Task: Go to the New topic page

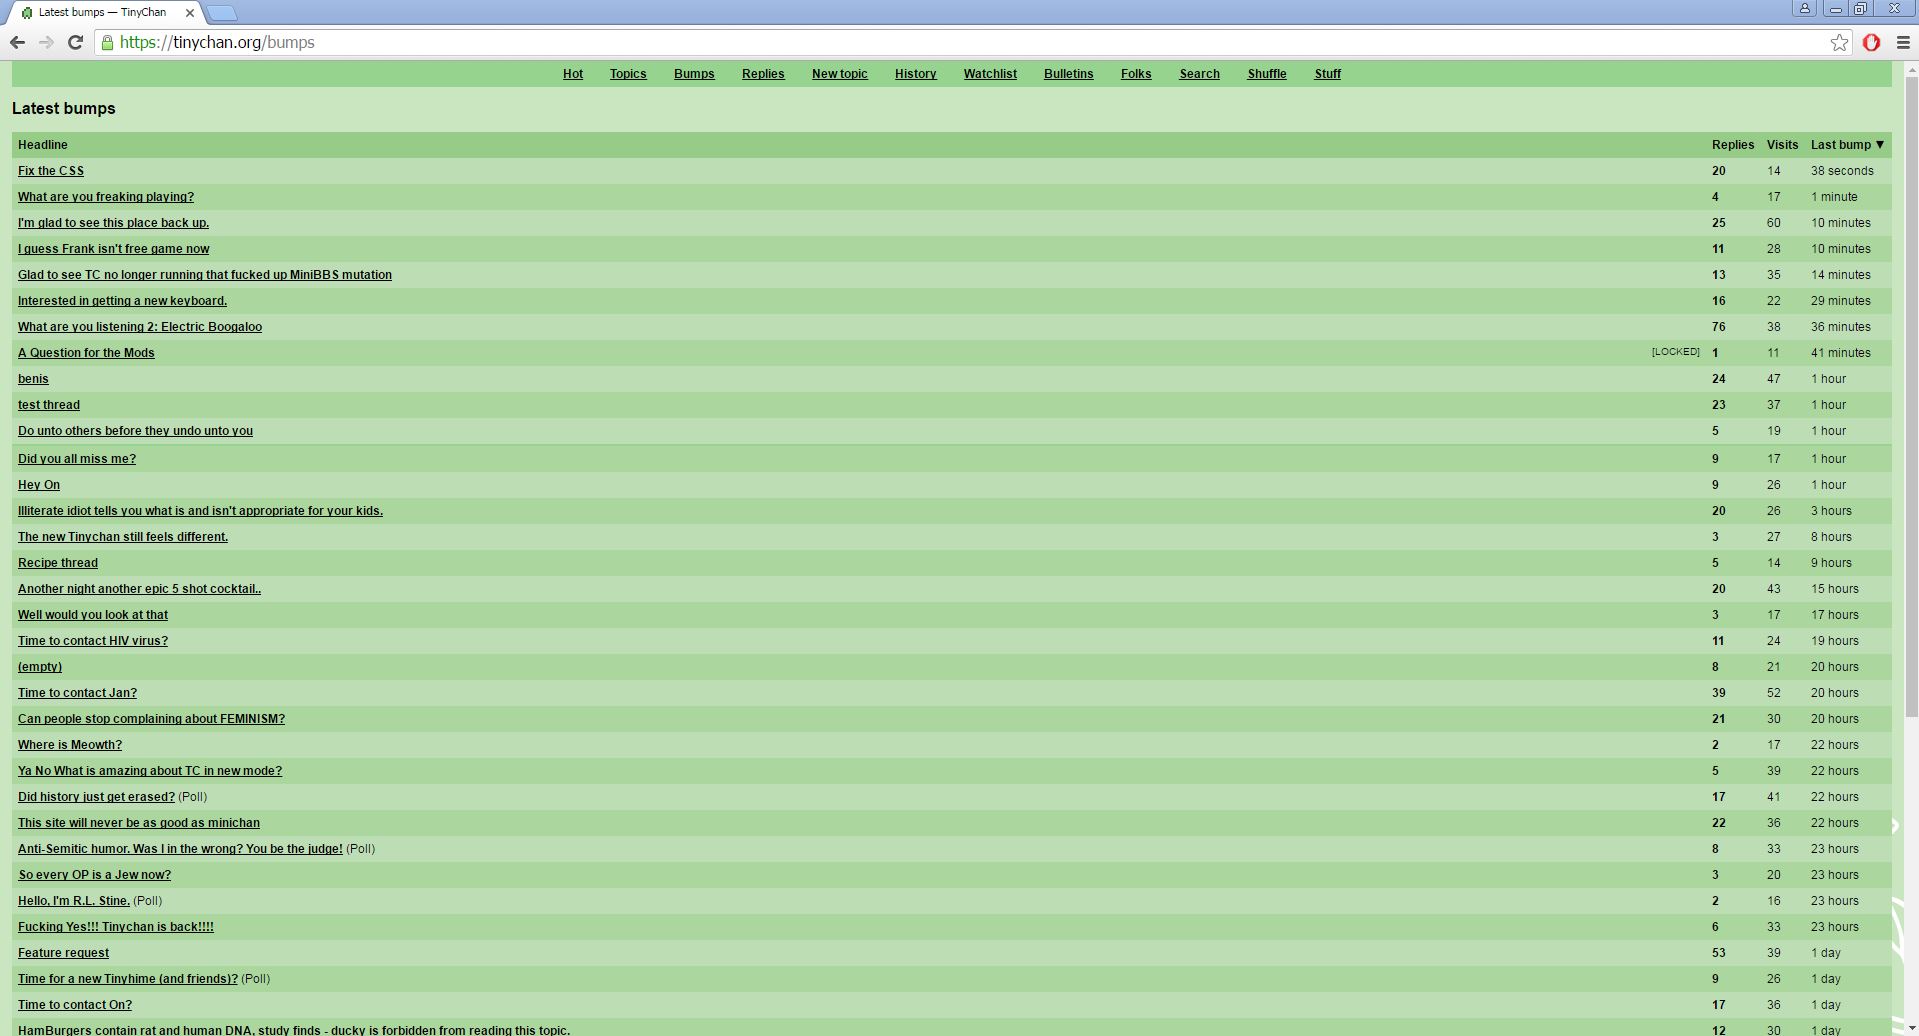Action: point(839,74)
